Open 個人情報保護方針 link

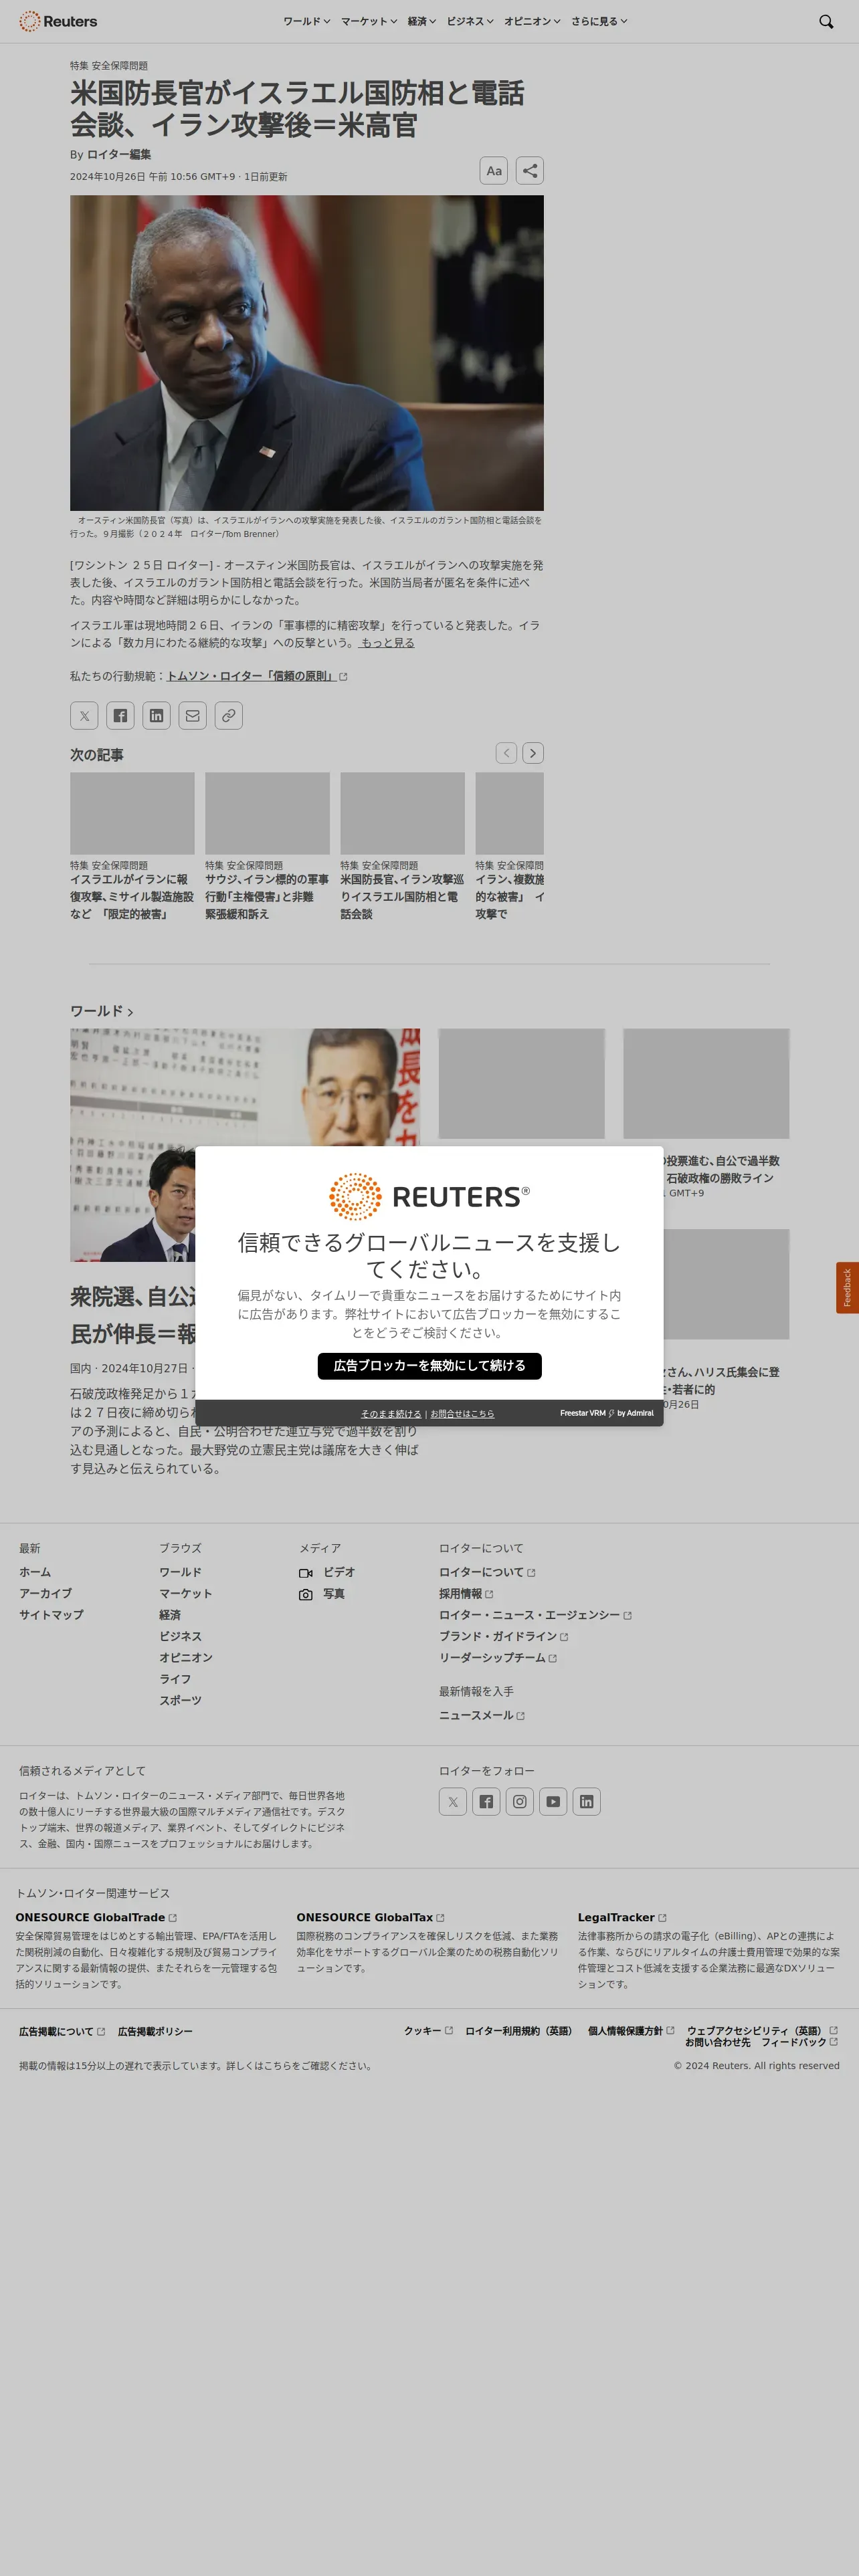(631, 2031)
